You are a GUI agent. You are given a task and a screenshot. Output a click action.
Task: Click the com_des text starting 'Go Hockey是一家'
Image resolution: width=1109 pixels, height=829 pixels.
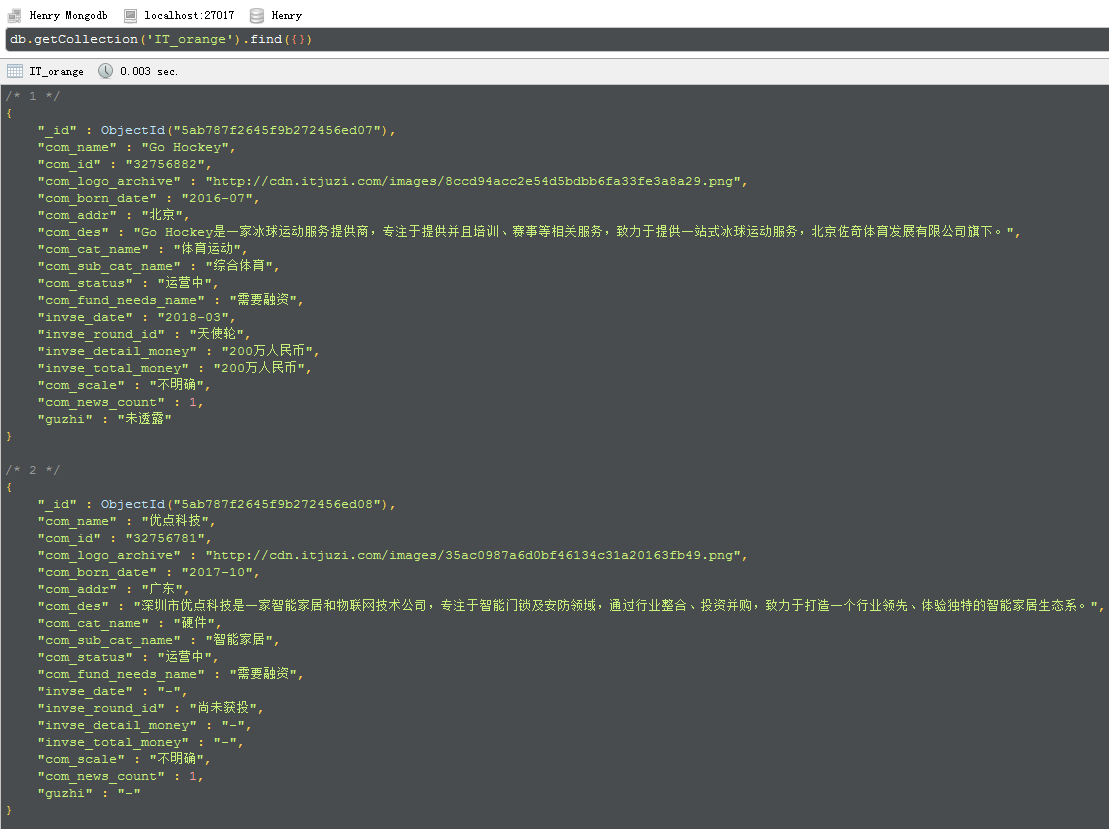tap(574, 232)
